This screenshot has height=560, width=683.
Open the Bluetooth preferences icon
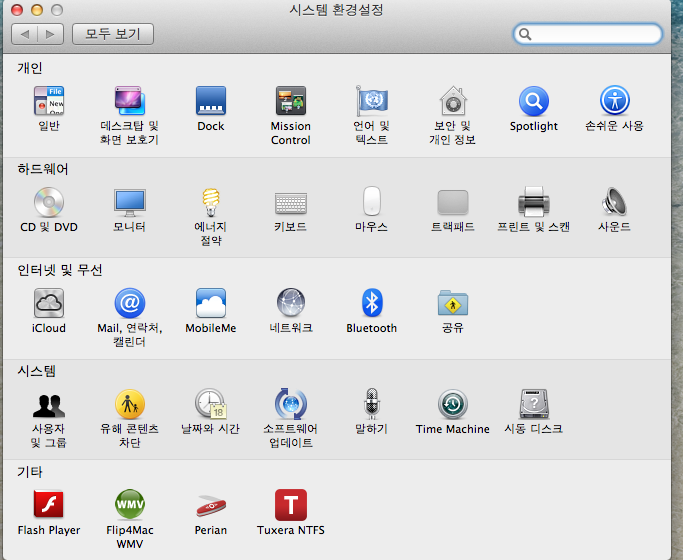point(372,303)
